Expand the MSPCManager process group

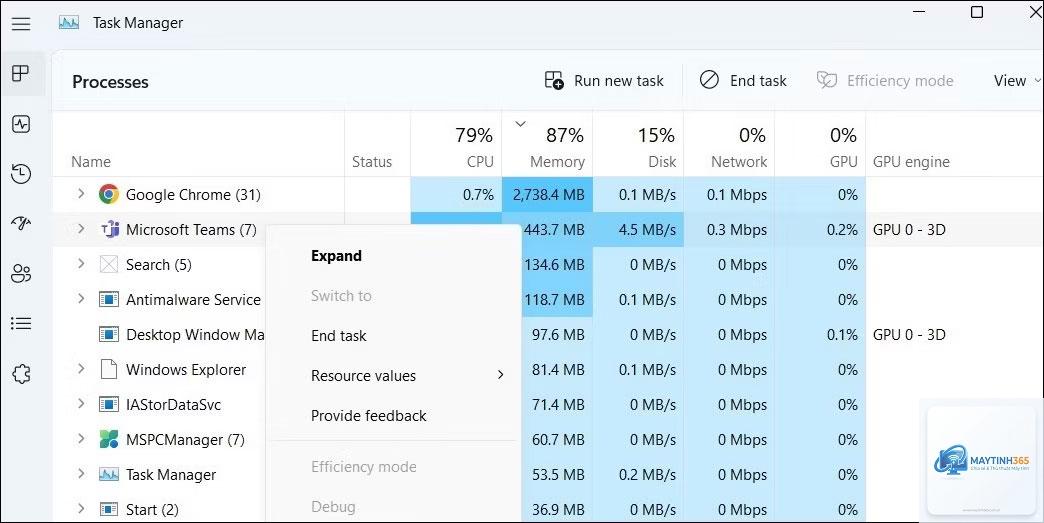click(81, 438)
